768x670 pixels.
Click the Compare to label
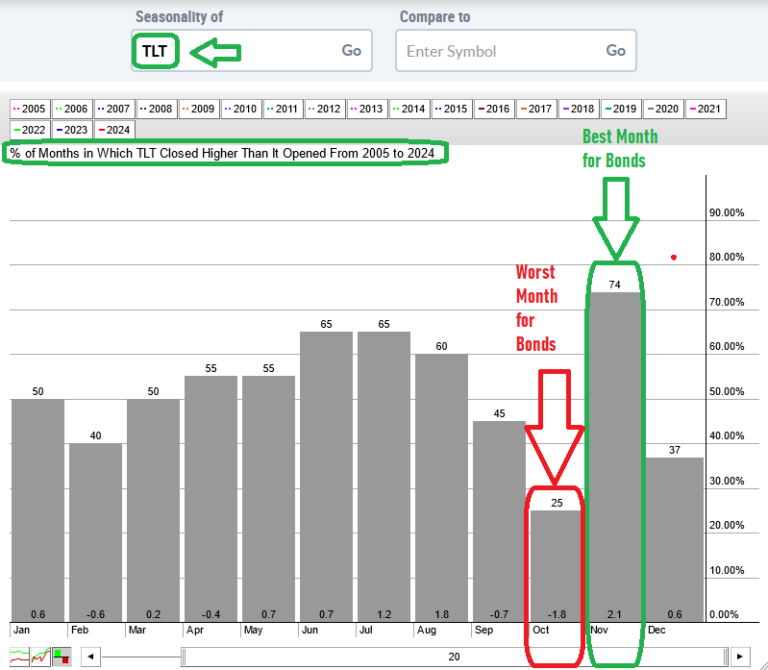pyautogui.click(x=435, y=17)
